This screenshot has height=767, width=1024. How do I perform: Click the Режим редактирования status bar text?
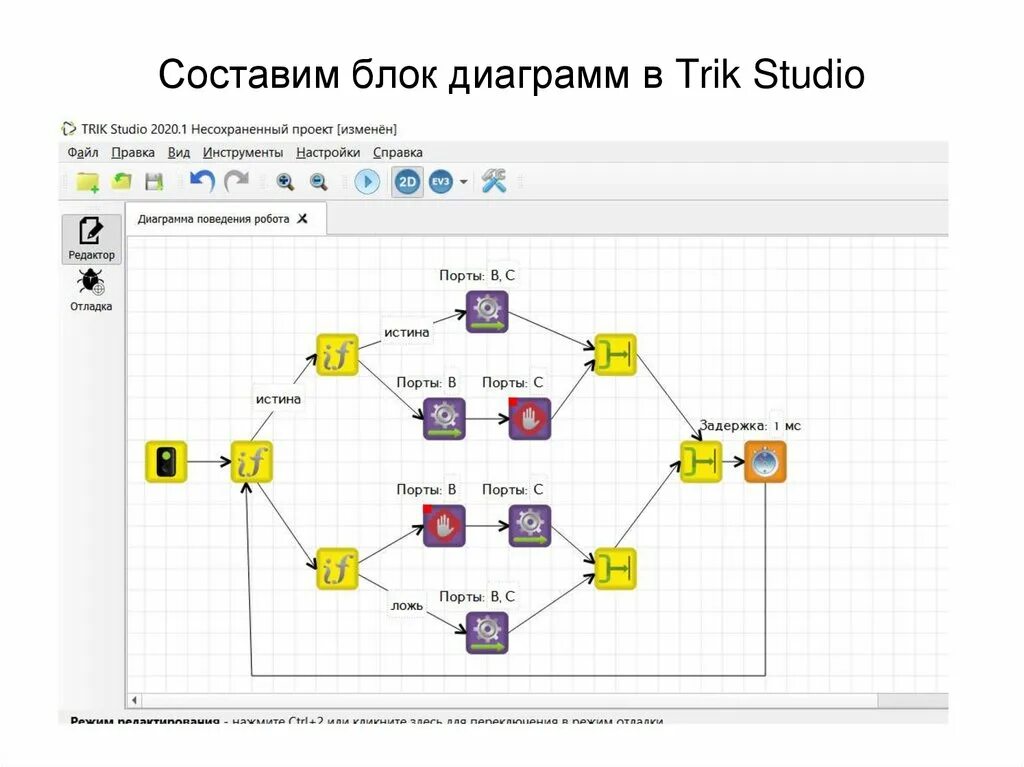point(145,721)
